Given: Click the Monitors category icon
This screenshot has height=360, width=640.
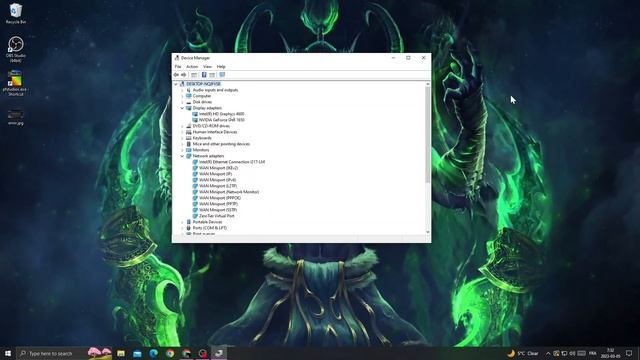Looking at the screenshot, I should [x=189, y=150].
